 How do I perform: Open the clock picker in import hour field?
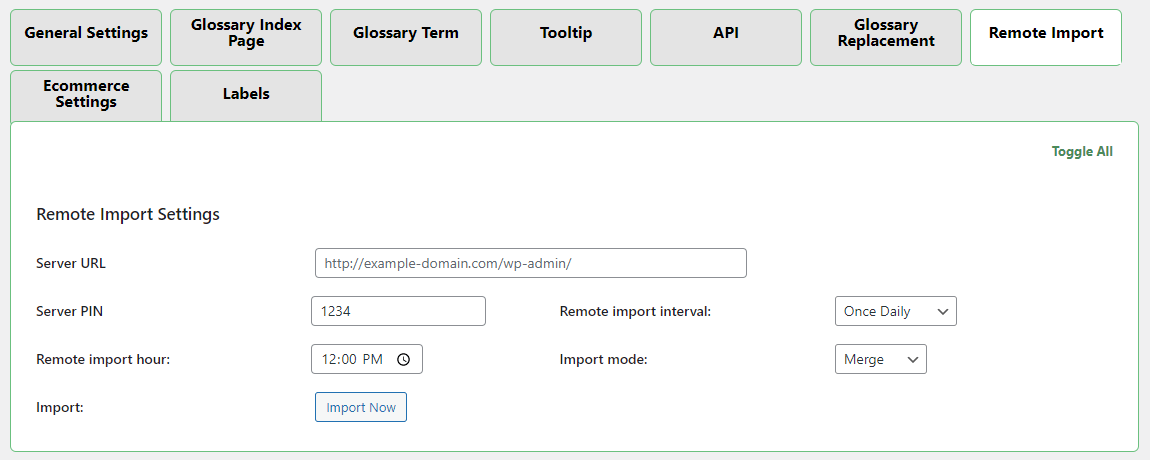coord(403,360)
